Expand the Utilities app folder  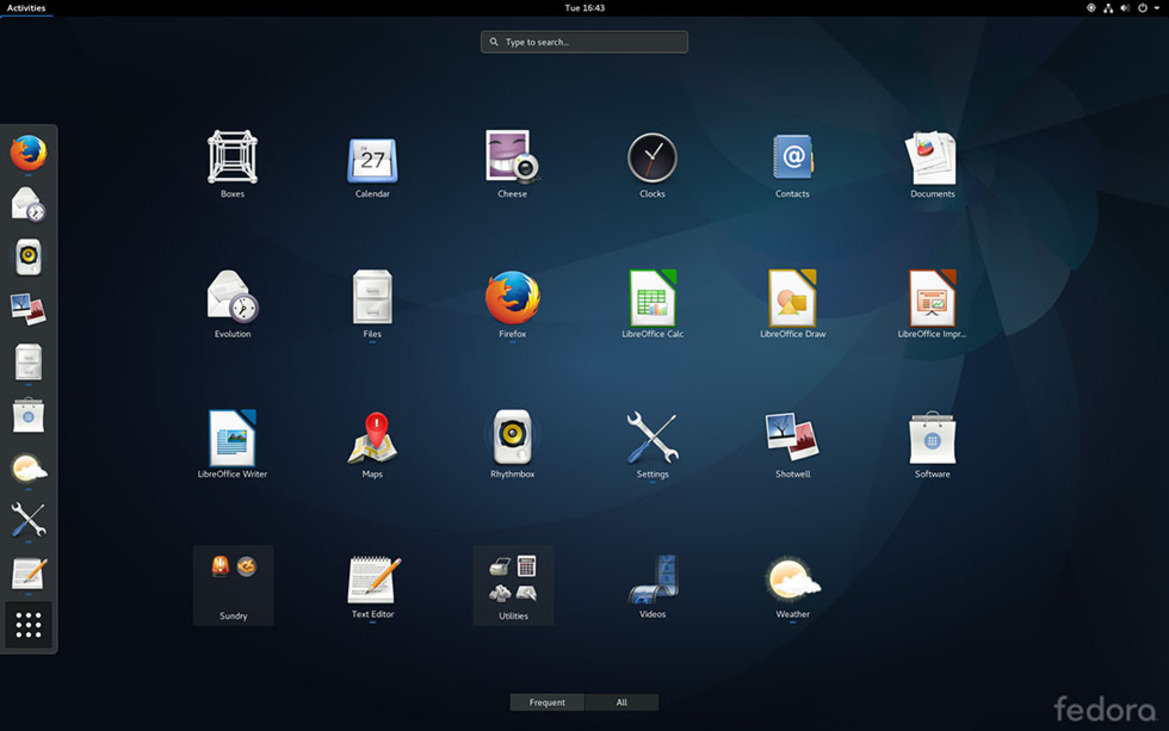tap(514, 585)
